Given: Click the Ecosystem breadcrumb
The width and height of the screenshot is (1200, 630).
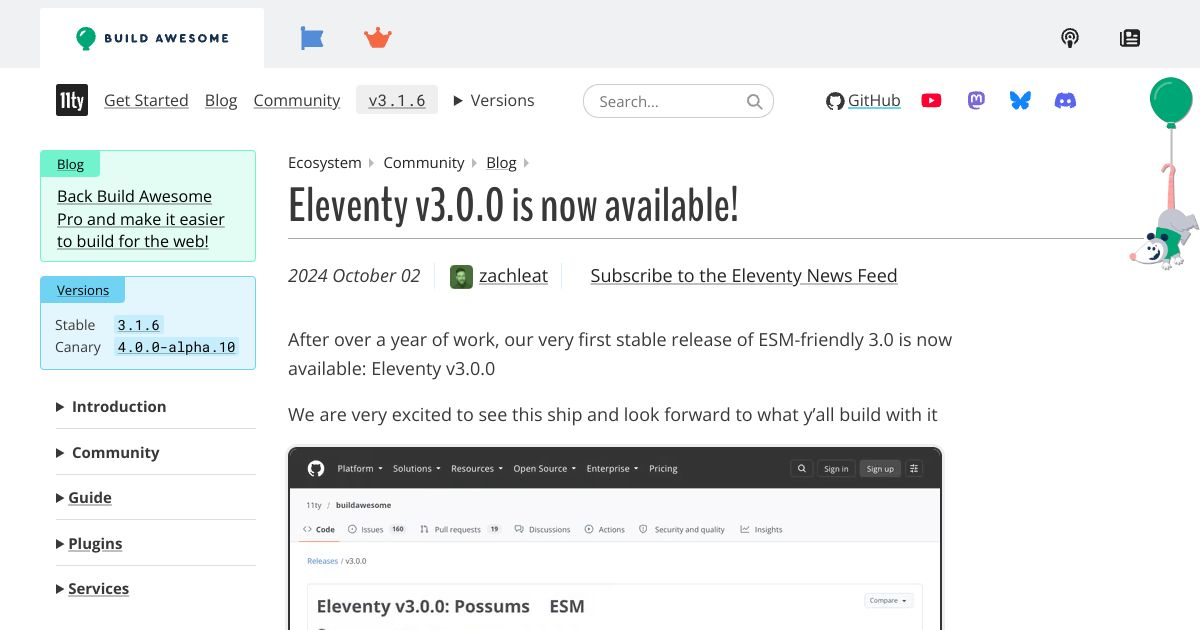Looking at the screenshot, I should [325, 162].
